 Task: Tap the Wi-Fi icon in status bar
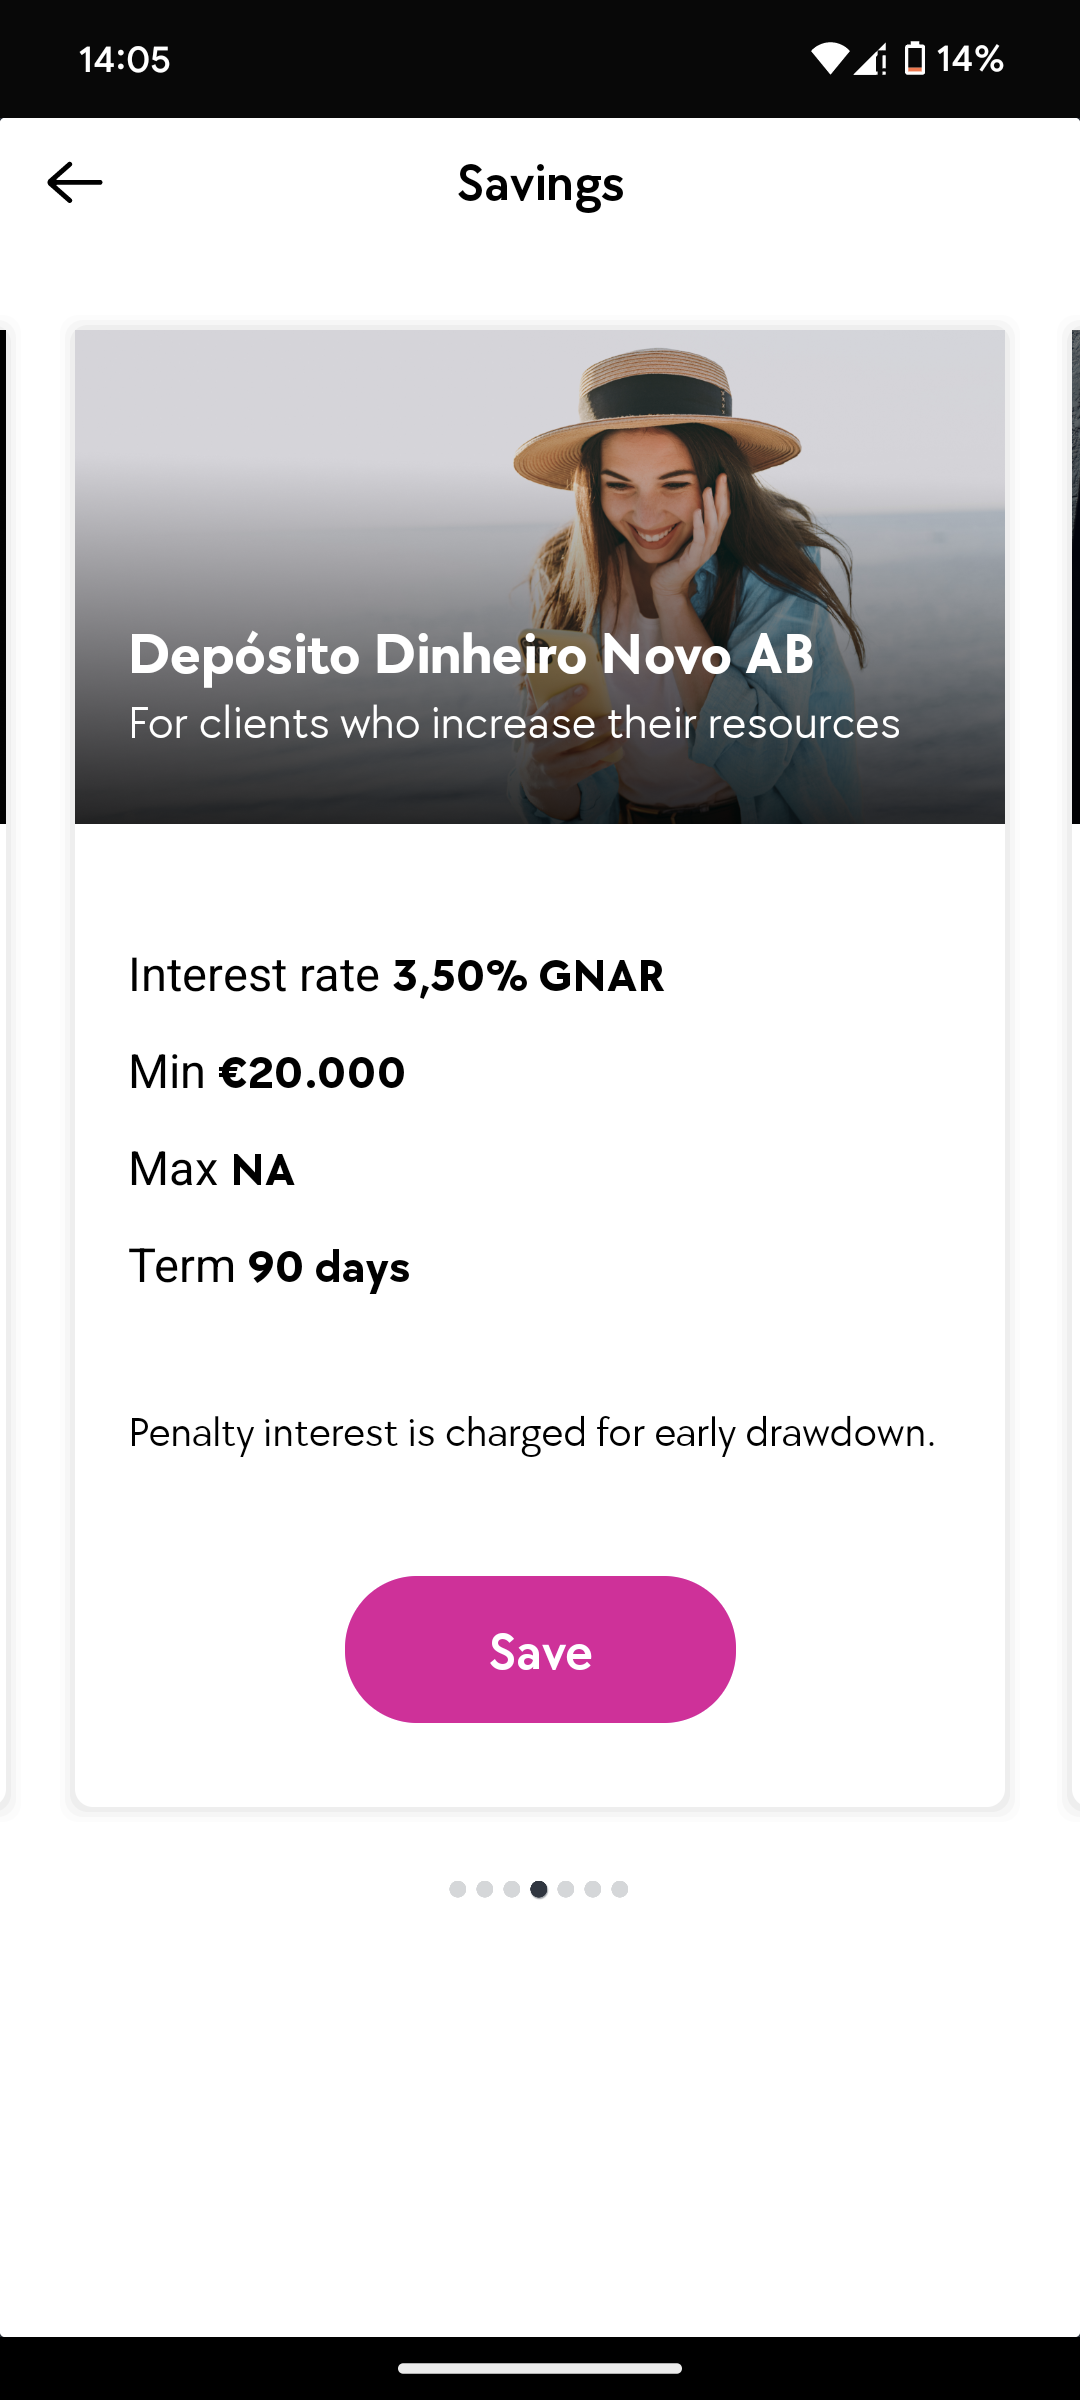[829, 59]
